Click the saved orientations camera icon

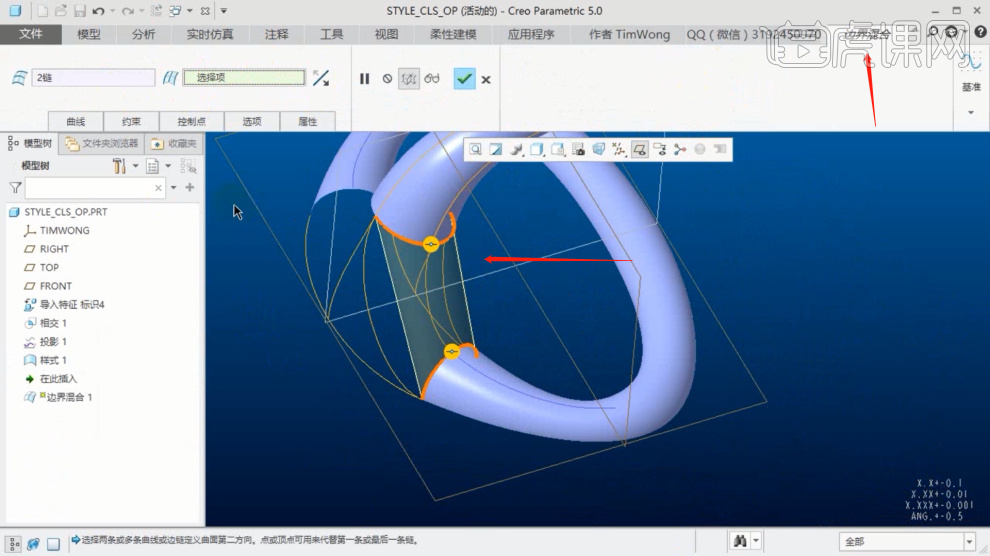tap(578, 150)
